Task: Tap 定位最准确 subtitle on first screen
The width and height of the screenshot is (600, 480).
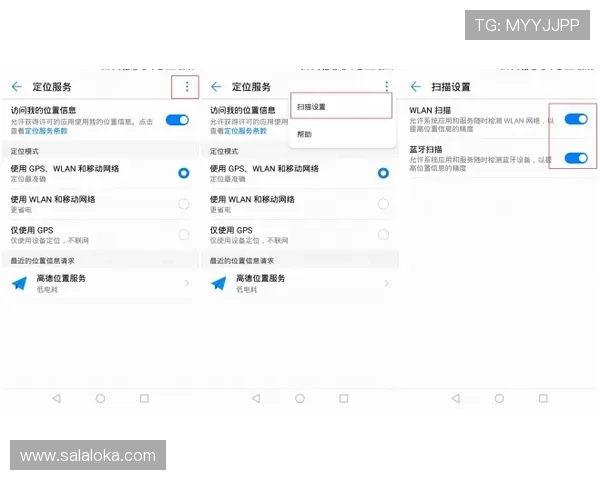Action: [x=28, y=179]
